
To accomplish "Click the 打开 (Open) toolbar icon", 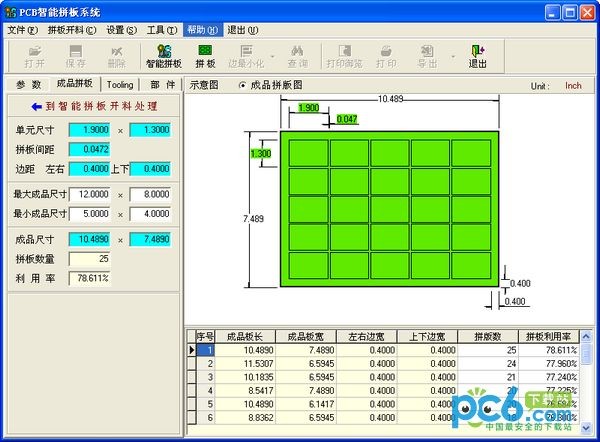I will (35, 57).
